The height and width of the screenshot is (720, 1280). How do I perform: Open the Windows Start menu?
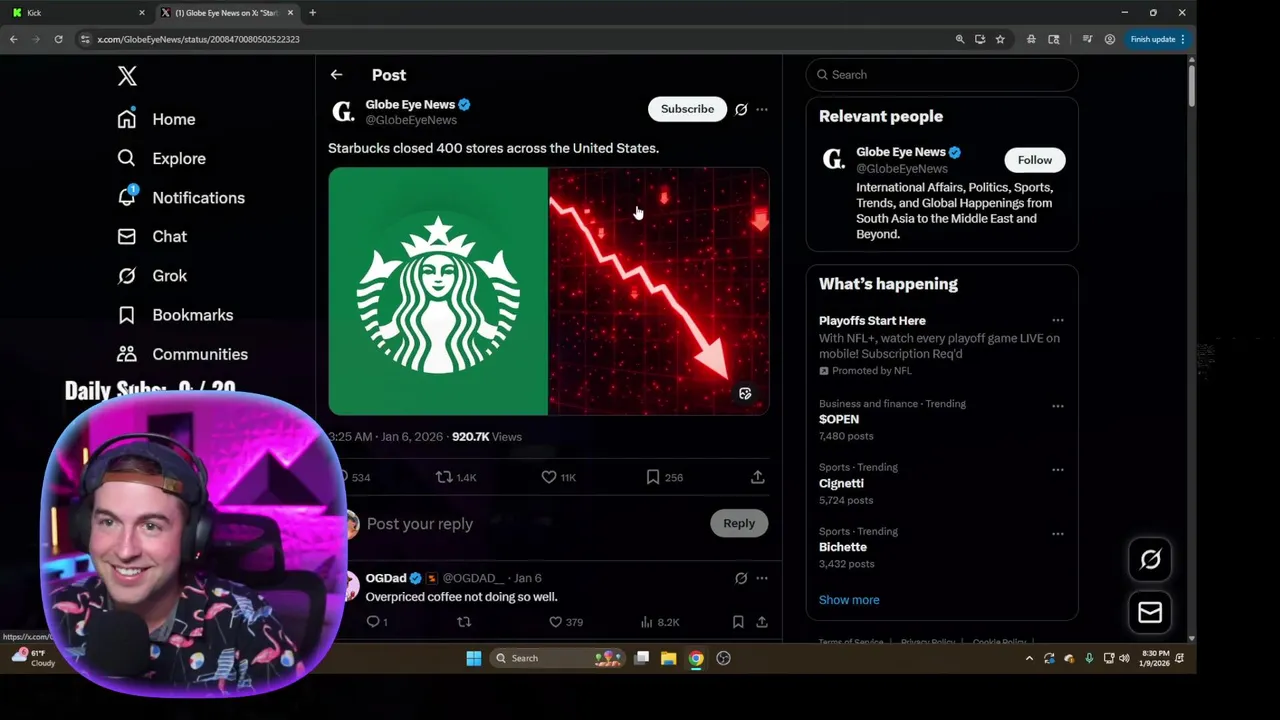click(x=474, y=658)
